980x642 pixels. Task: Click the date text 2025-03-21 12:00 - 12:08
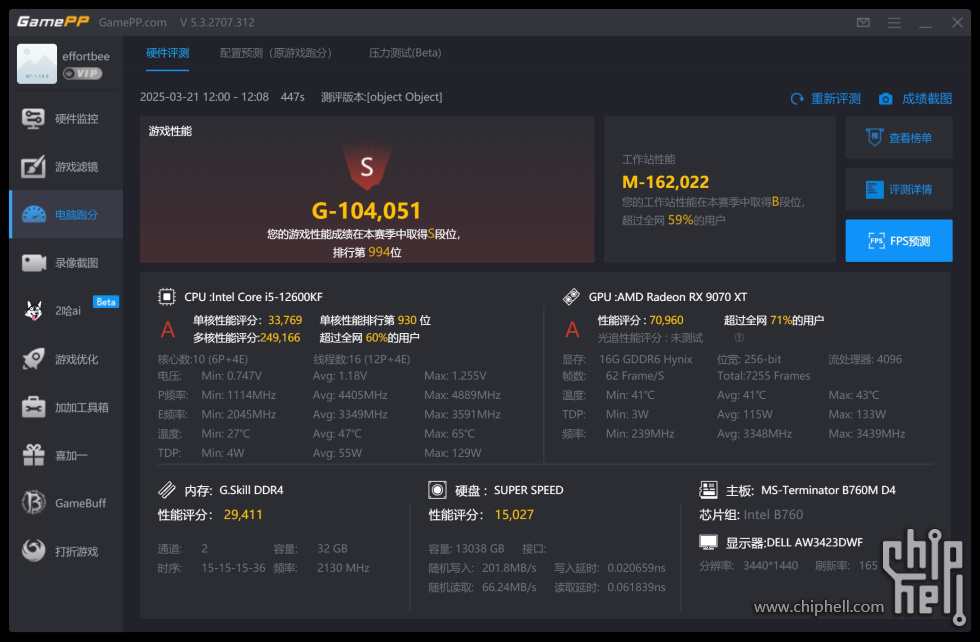tap(204, 97)
